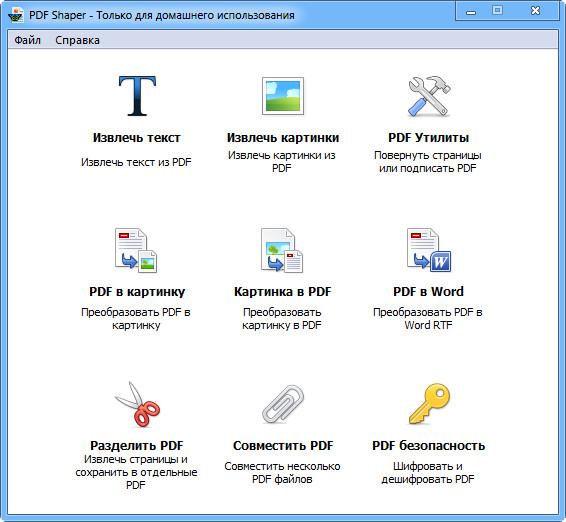Click 'Преобразовать картинку в PDF' description

(282, 318)
